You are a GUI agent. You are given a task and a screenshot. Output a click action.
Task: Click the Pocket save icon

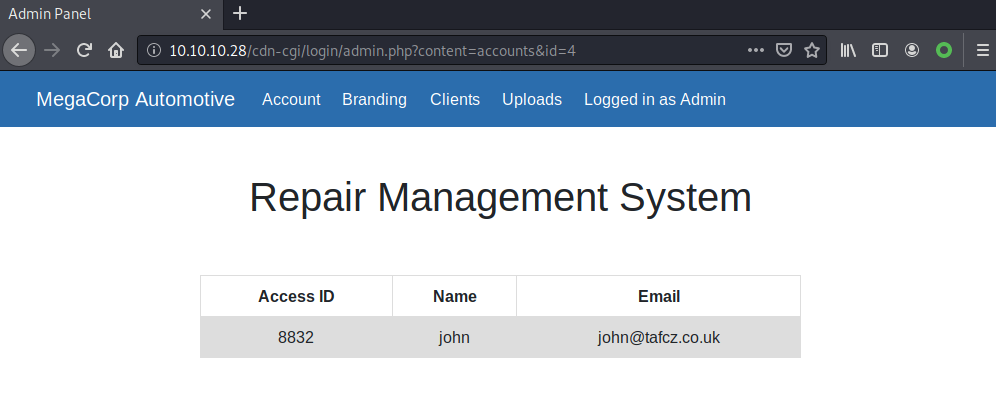(785, 50)
